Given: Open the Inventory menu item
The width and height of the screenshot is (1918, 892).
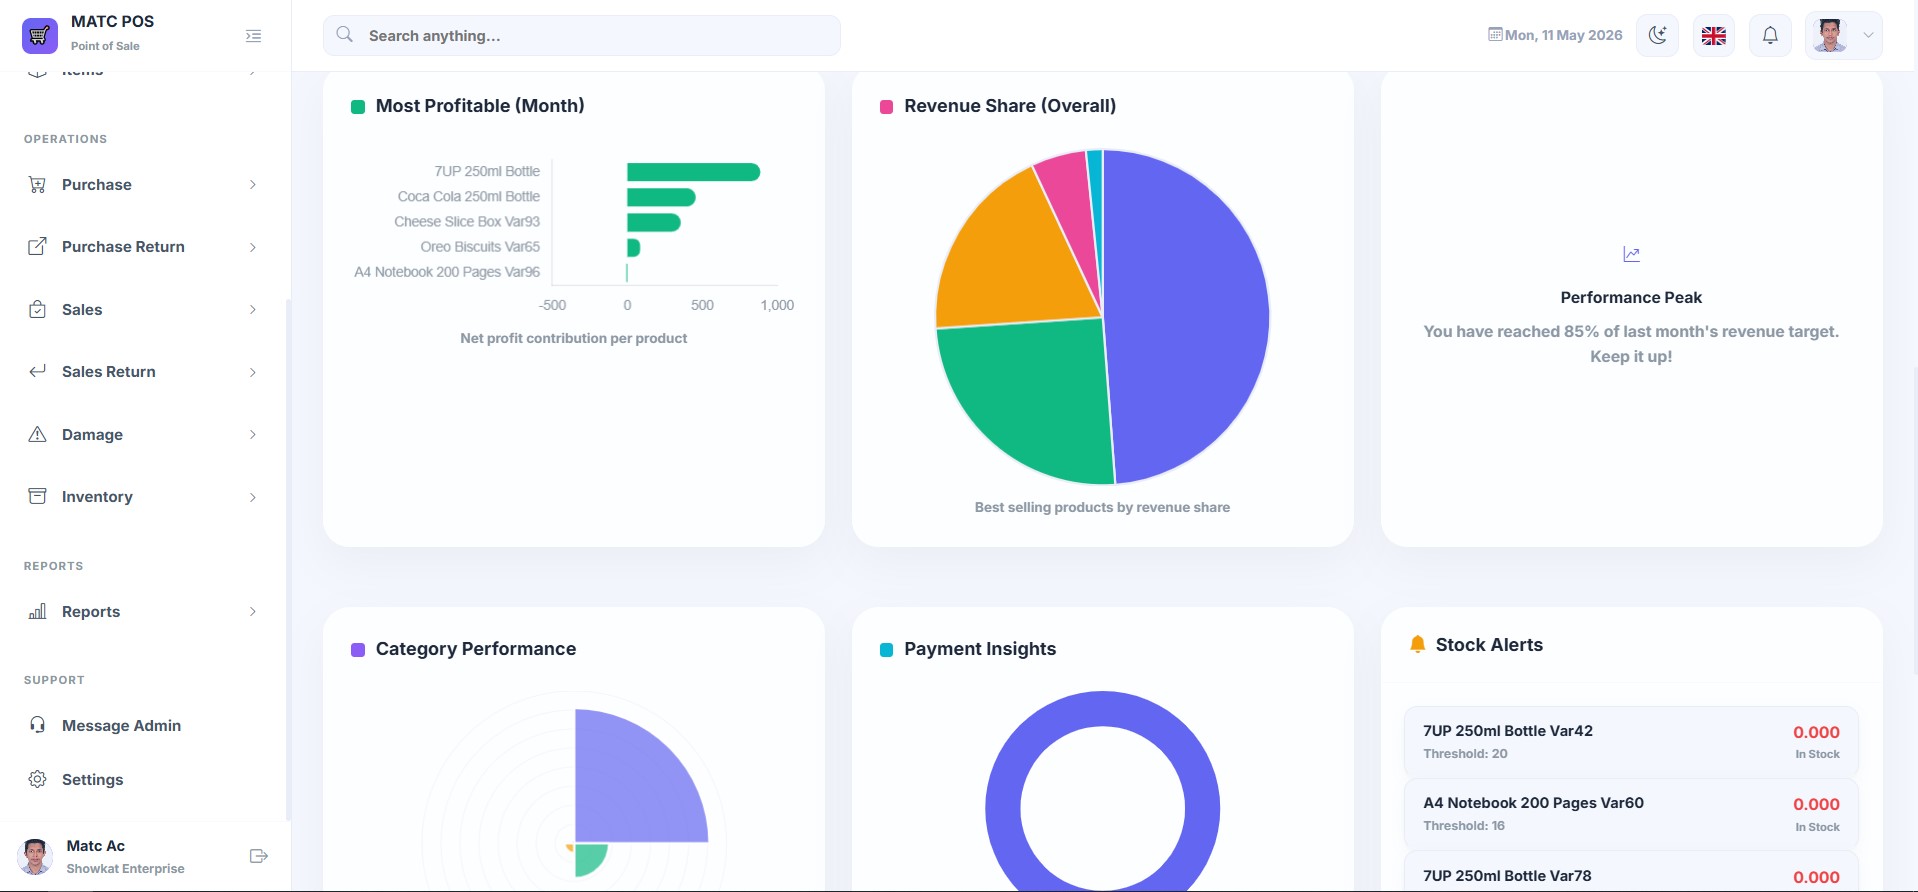Looking at the screenshot, I should click(143, 496).
